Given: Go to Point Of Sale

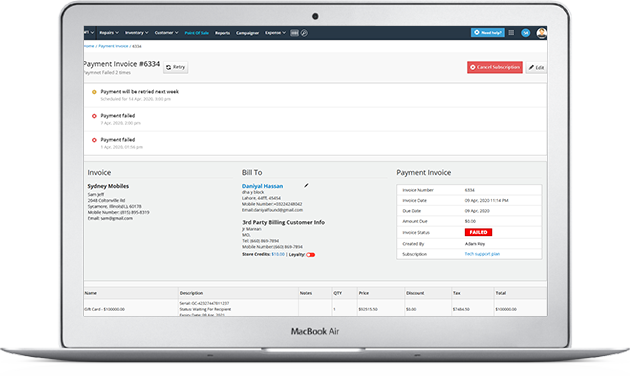Looking at the screenshot, I should coord(196,33).
